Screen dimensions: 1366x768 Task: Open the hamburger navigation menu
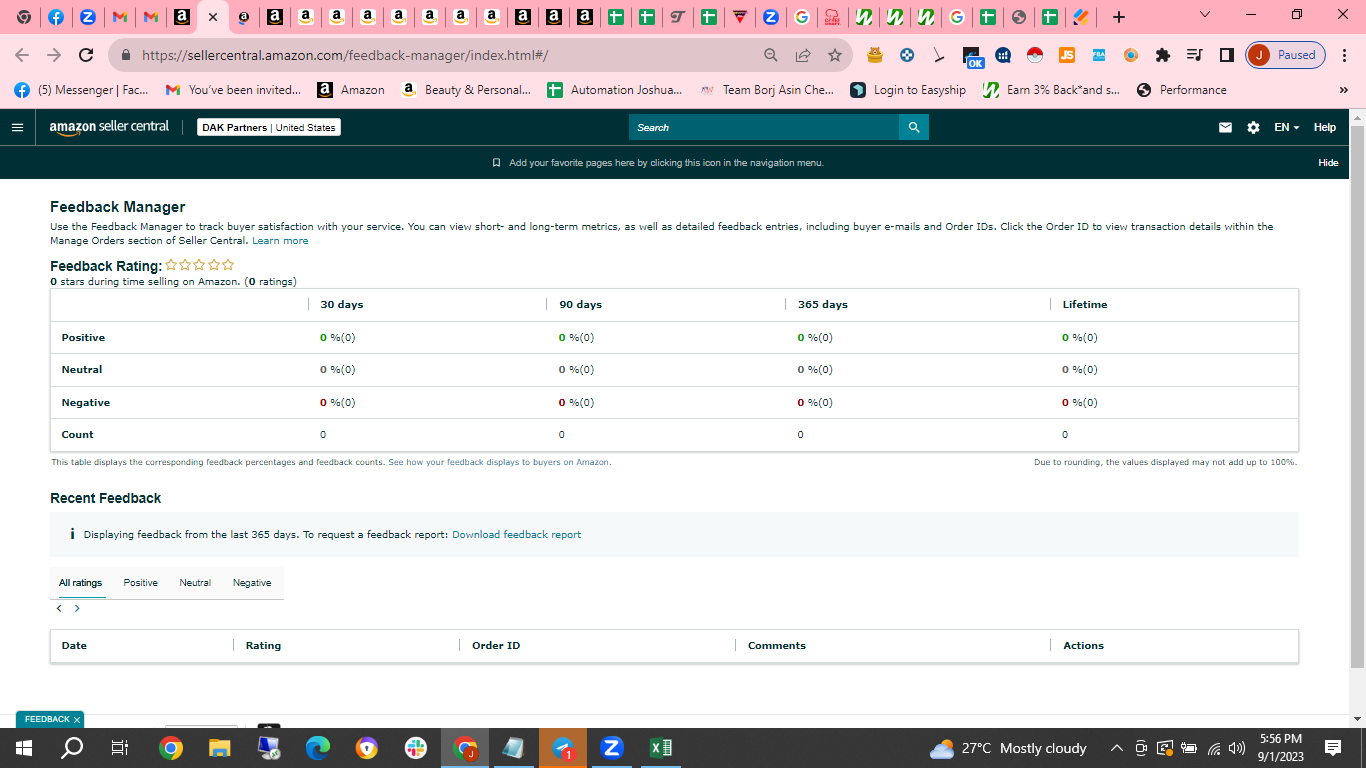click(x=17, y=127)
